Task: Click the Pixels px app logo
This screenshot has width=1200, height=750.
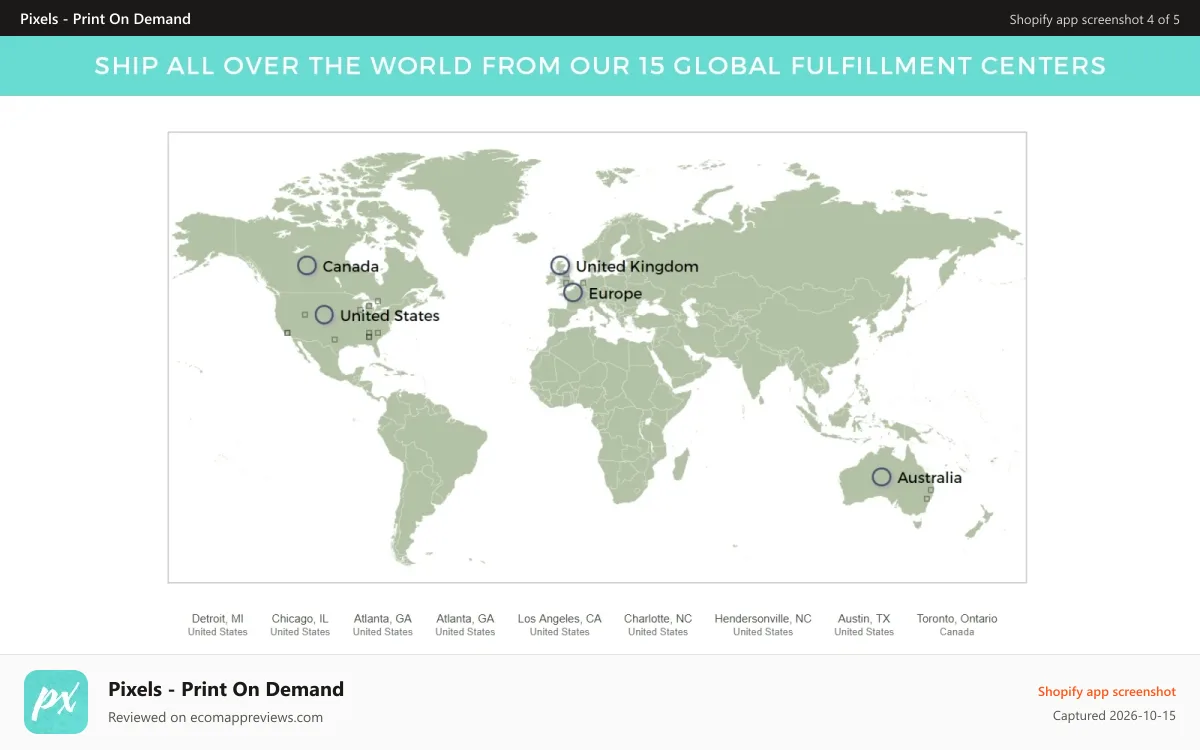Action: tap(55, 702)
